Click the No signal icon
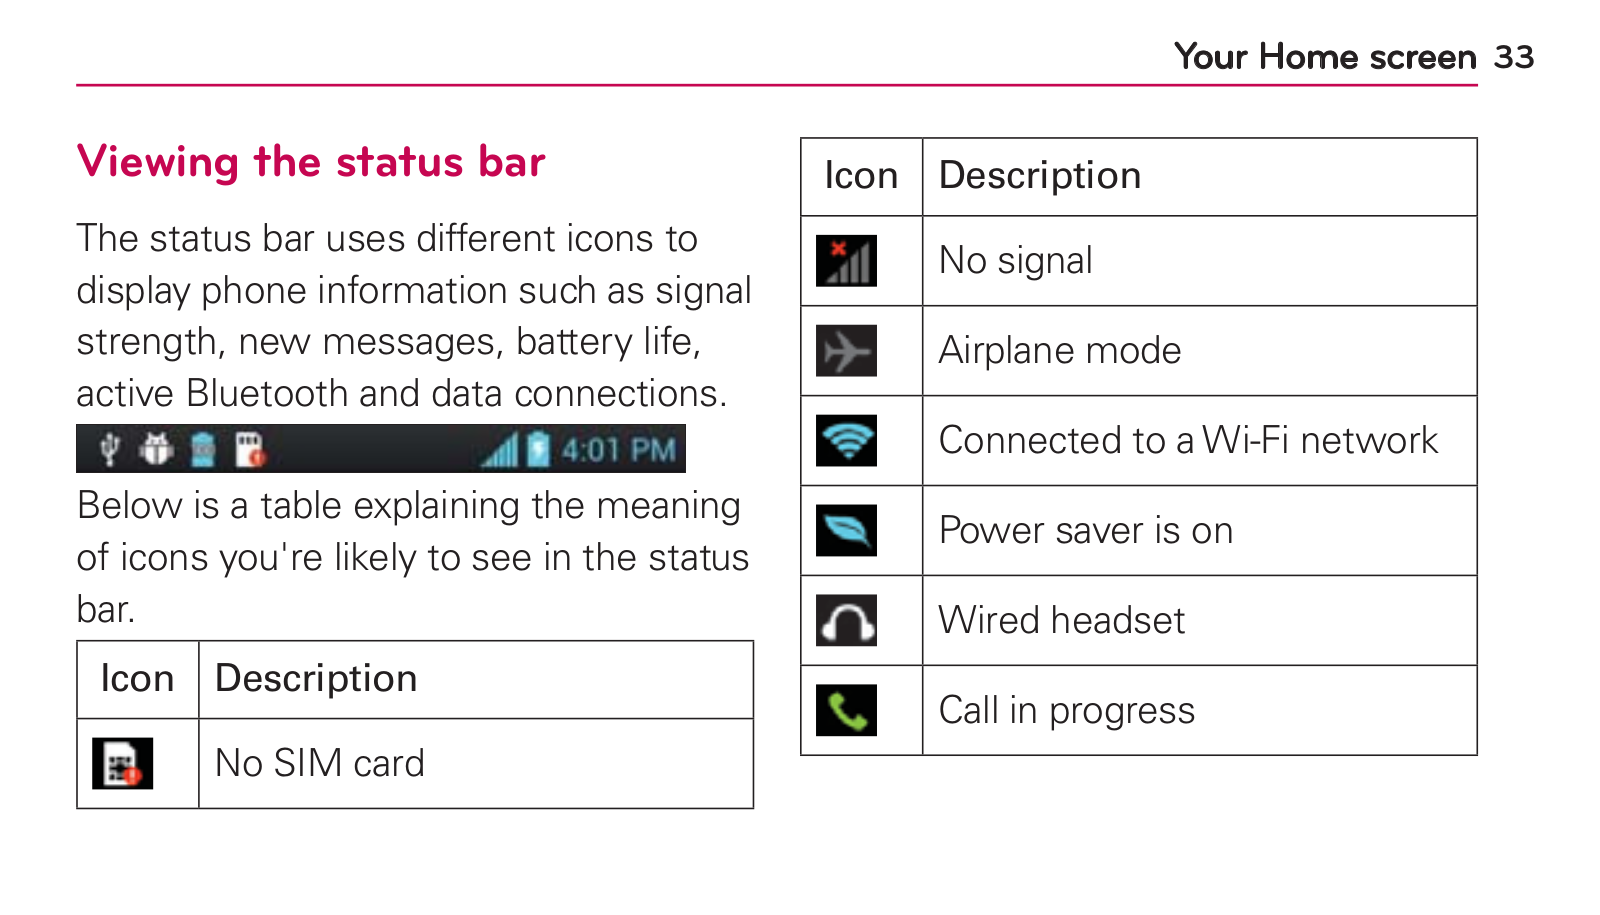This screenshot has height=915, width=1600. (x=846, y=261)
